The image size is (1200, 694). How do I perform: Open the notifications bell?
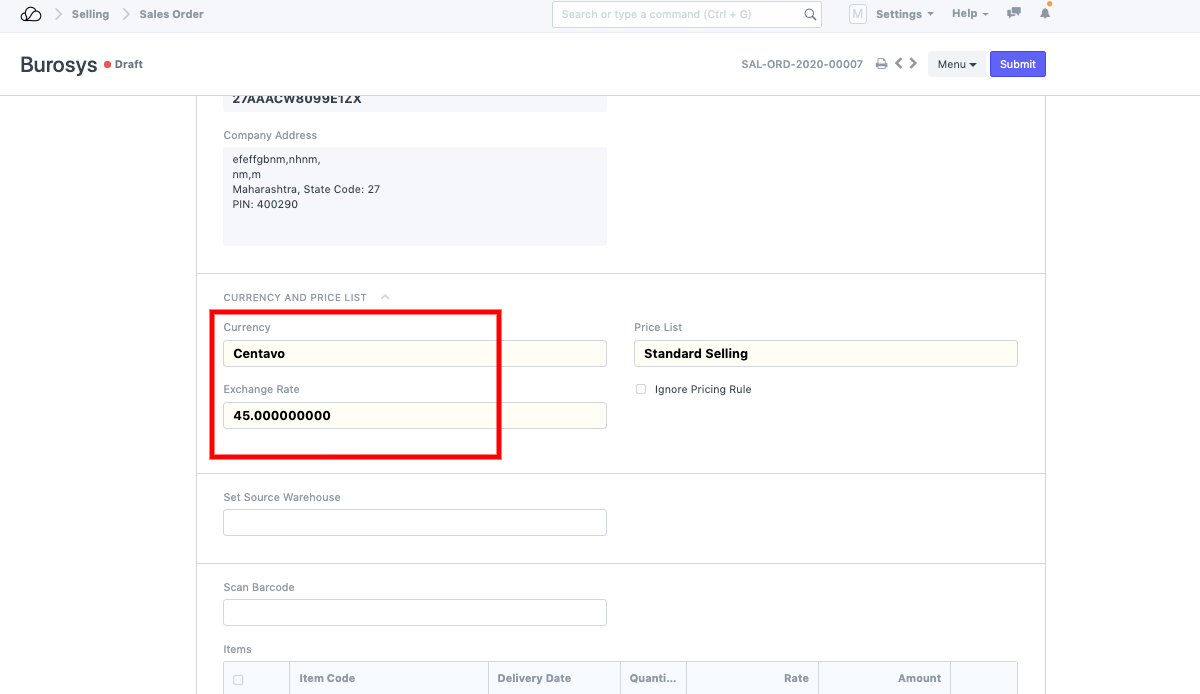1045,14
